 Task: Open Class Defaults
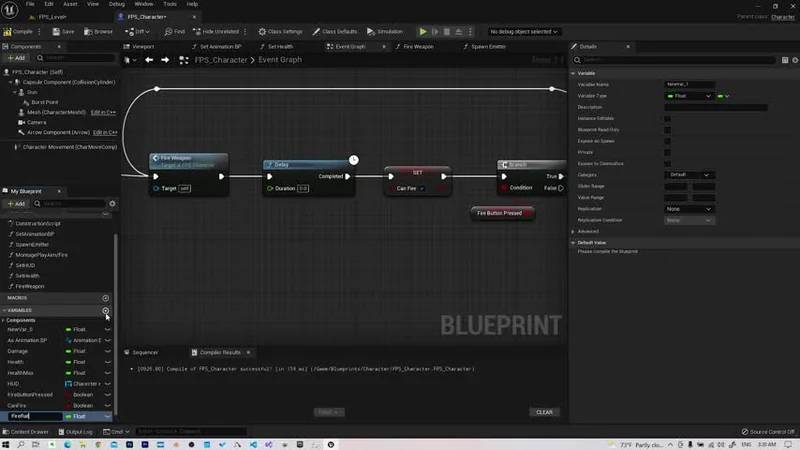point(335,32)
